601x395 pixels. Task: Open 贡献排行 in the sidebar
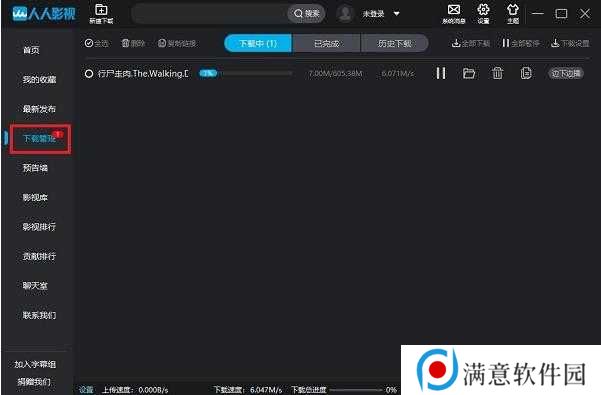coord(39,256)
